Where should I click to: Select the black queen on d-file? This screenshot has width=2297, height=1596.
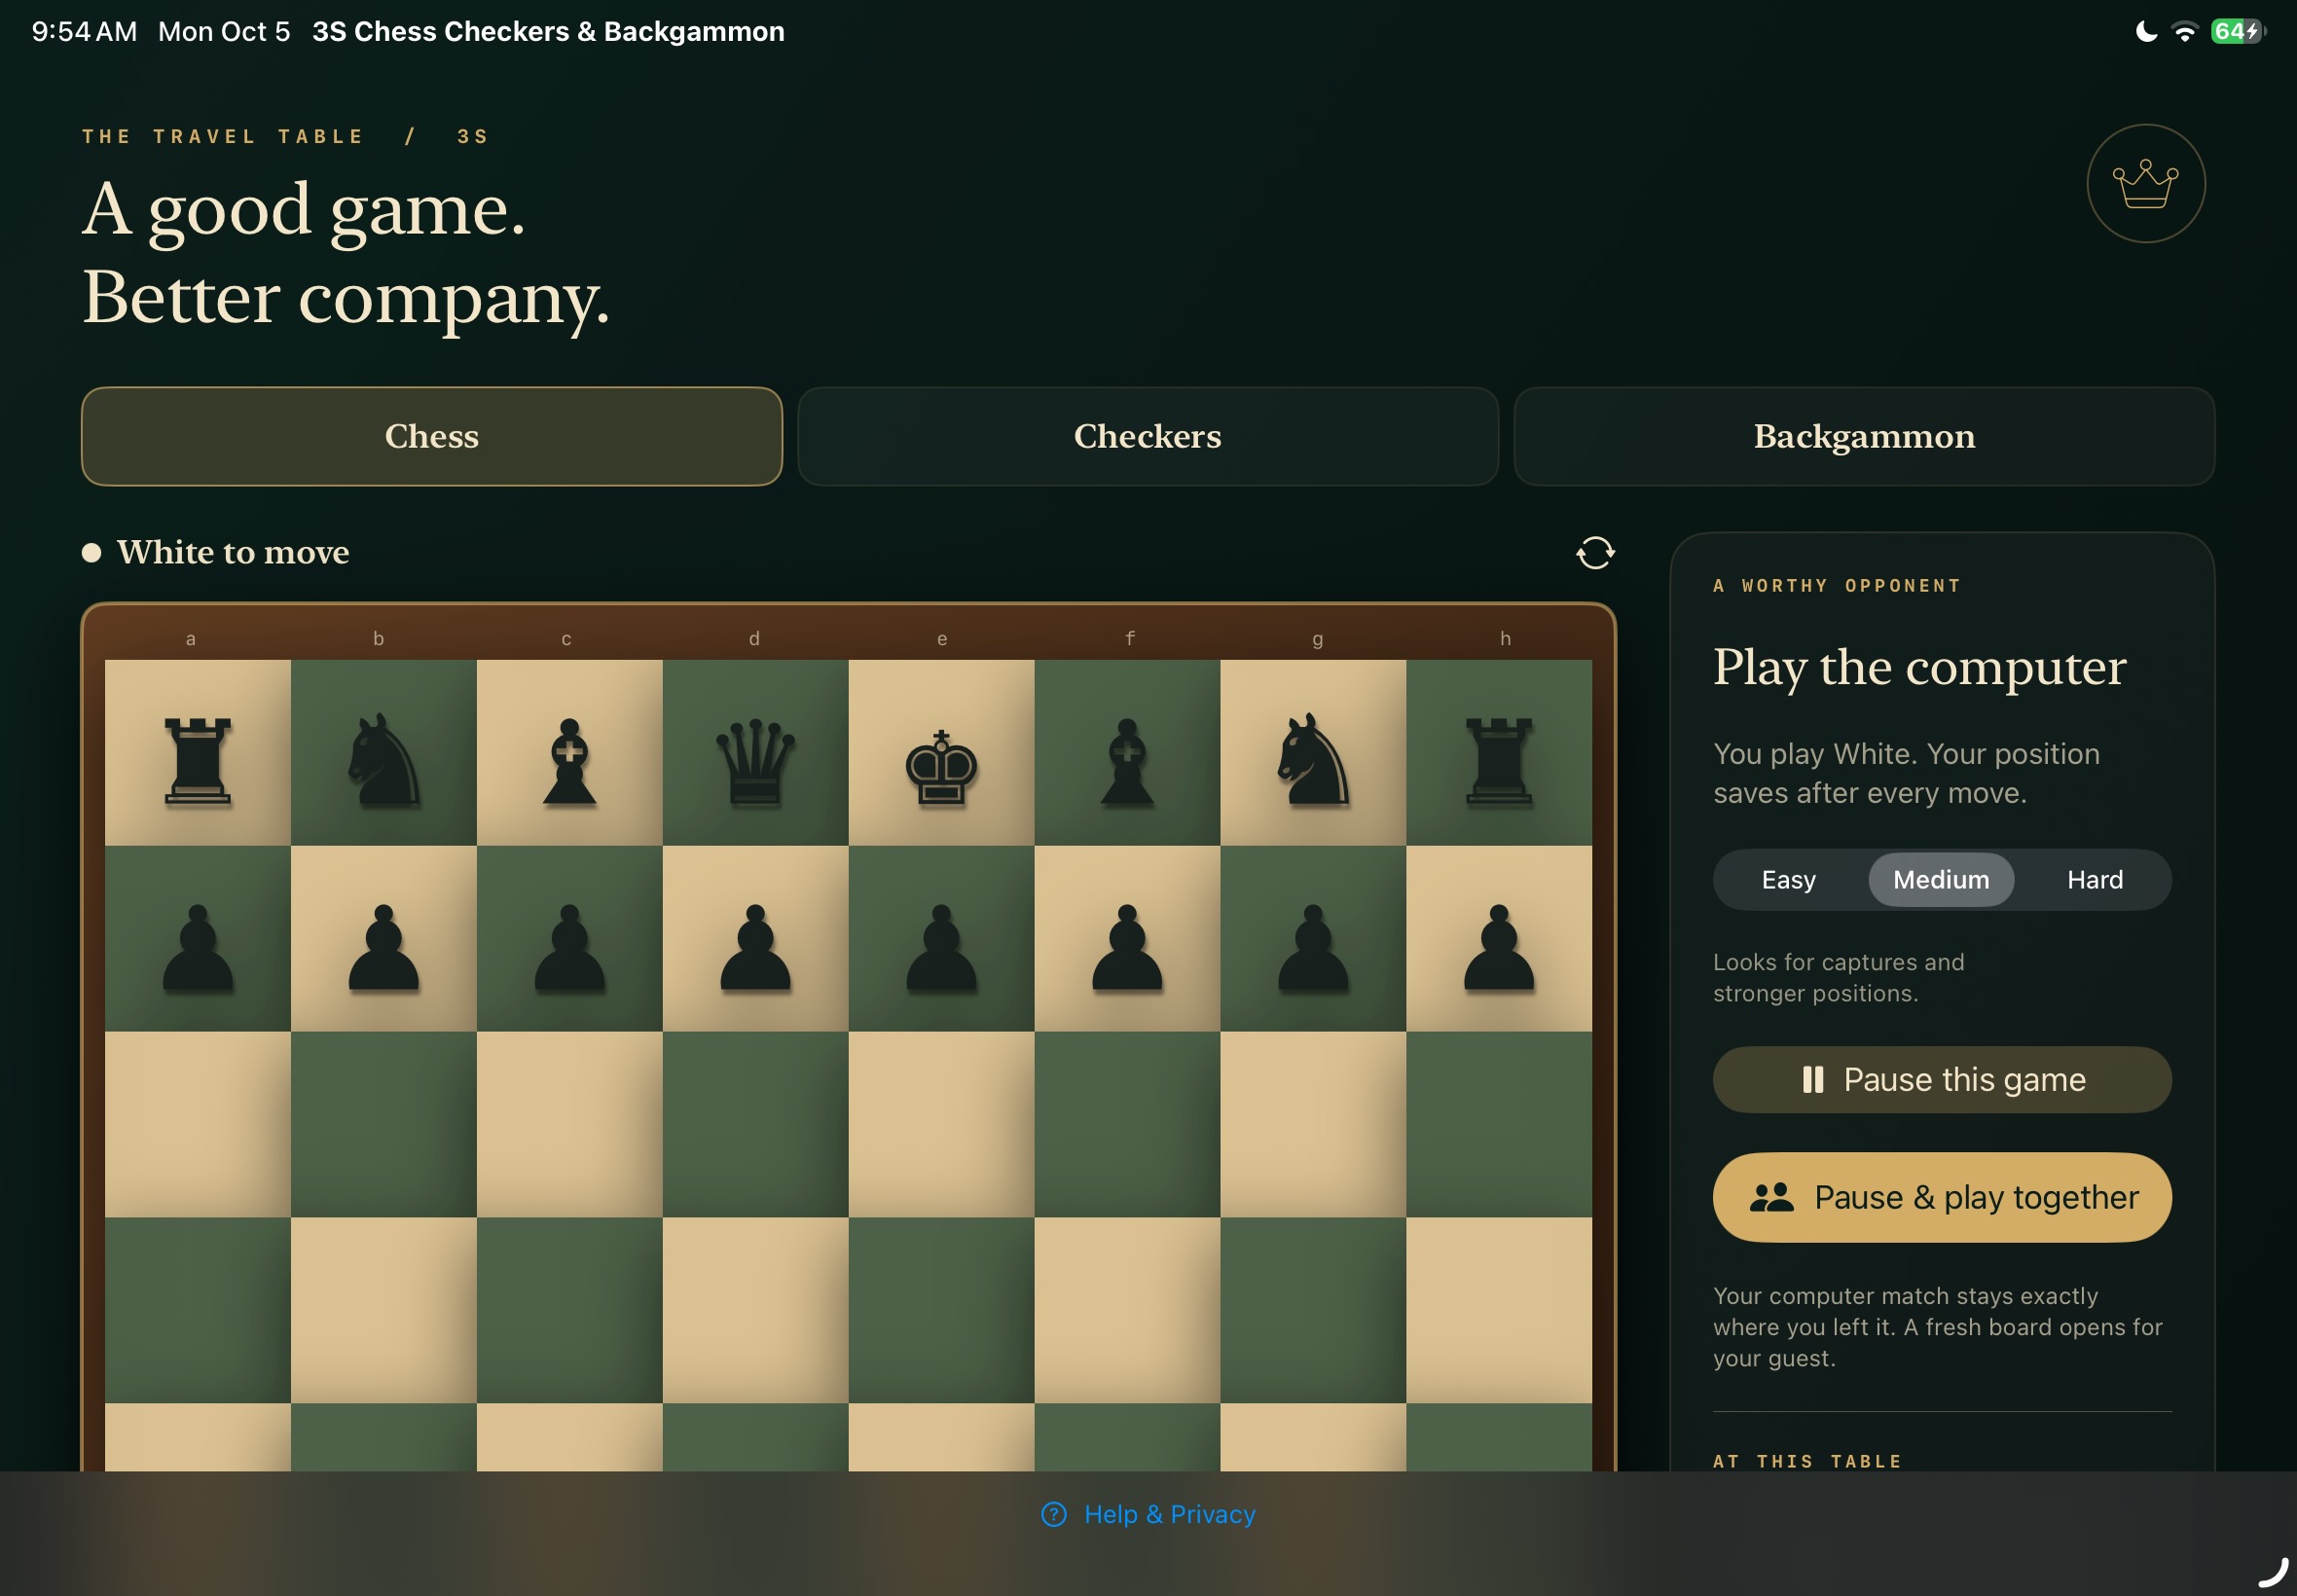point(755,761)
